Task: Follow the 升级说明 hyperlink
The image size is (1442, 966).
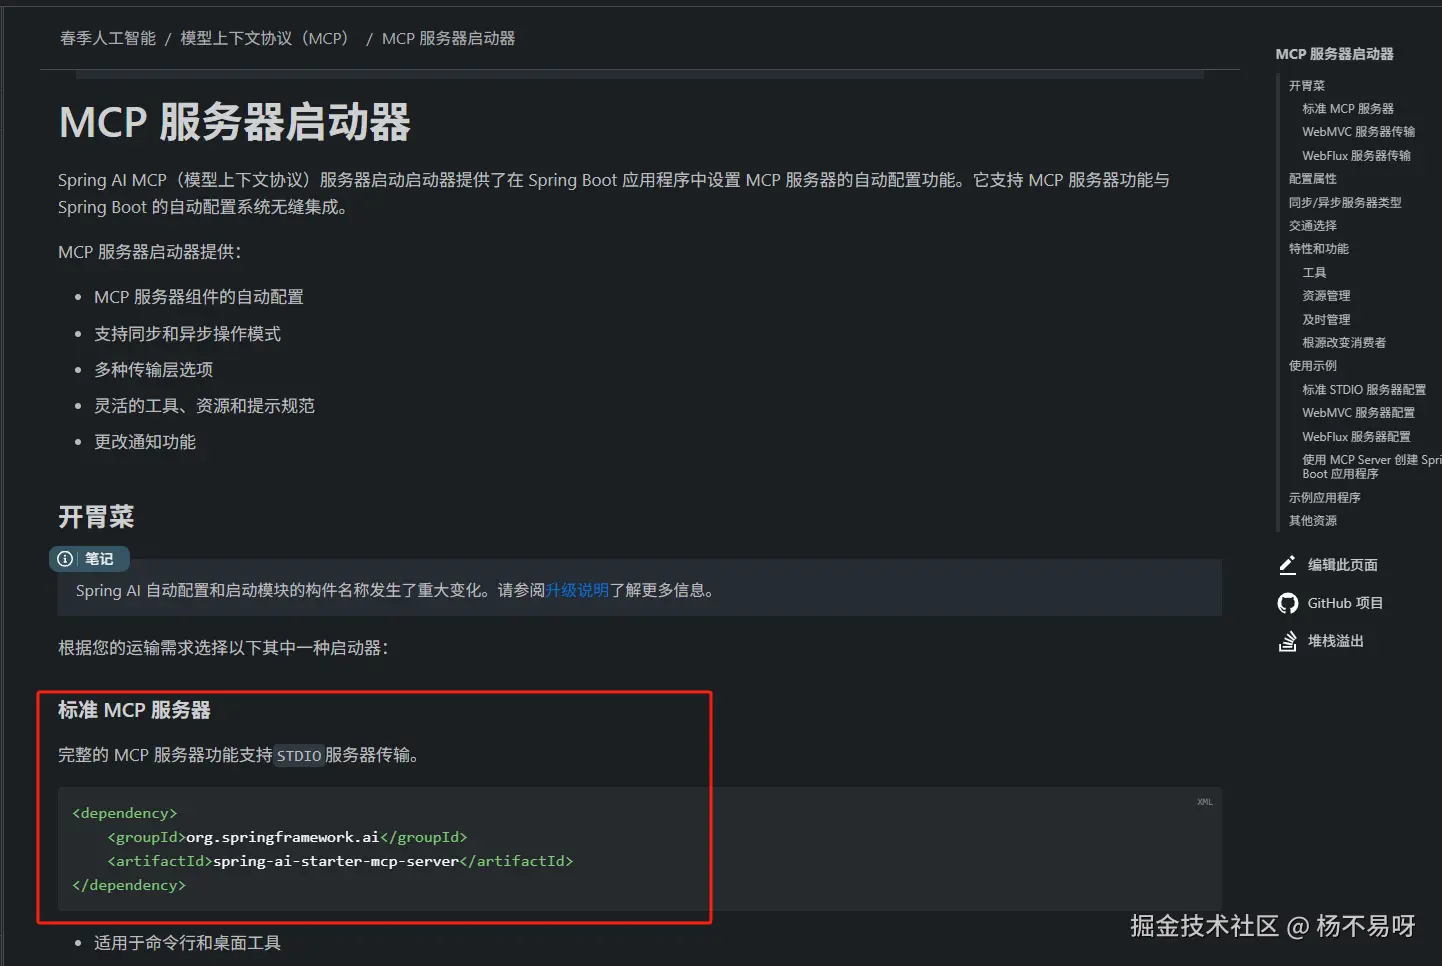Action: pyautogui.click(x=577, y=590)
